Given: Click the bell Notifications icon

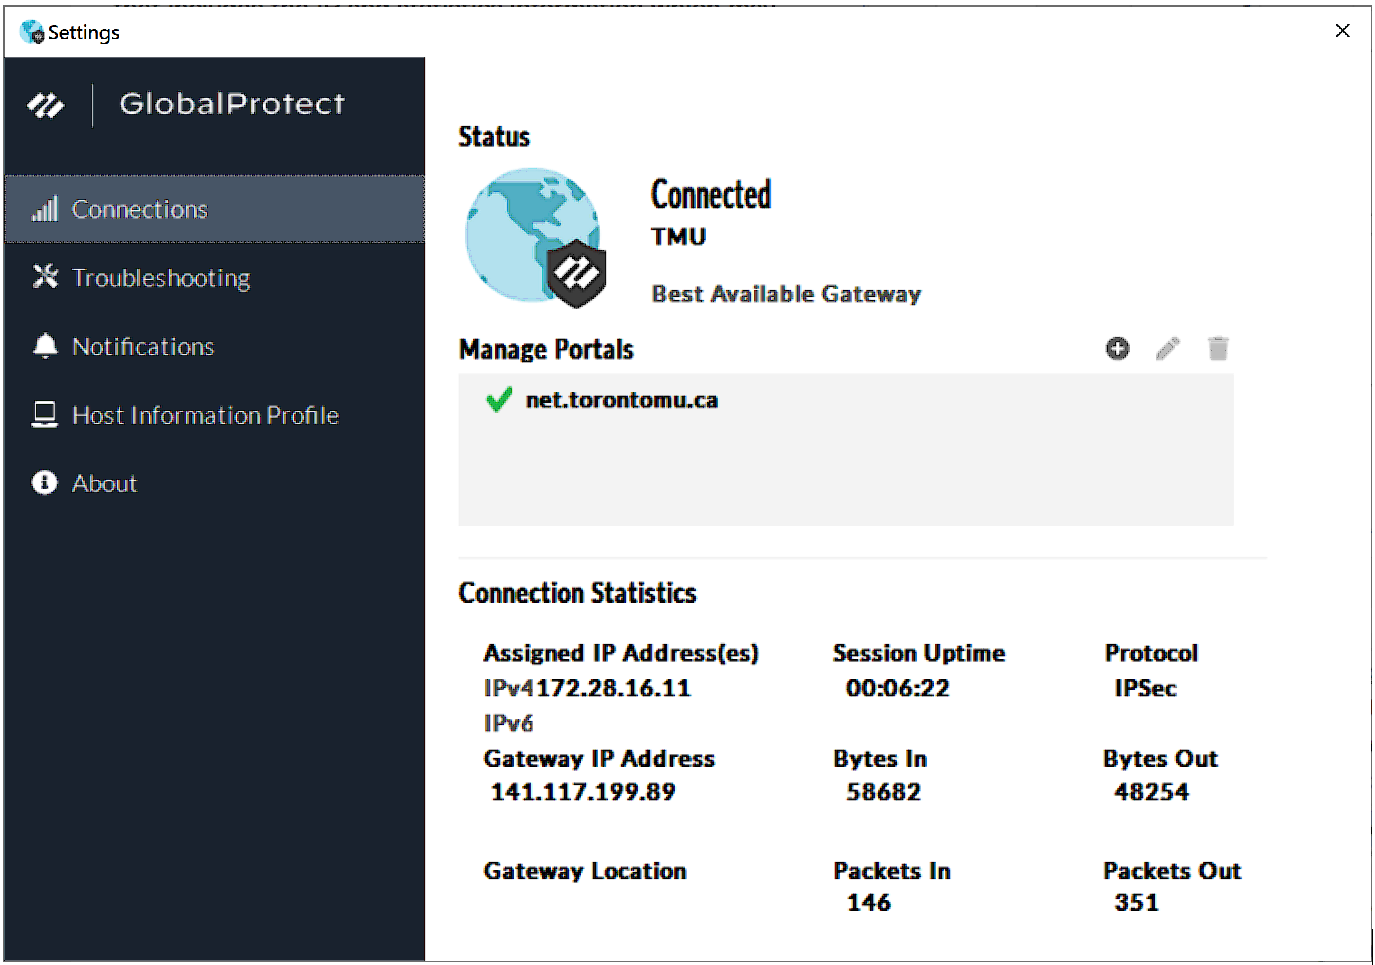Looking at the screenshot, I should (x=45, y=346).
